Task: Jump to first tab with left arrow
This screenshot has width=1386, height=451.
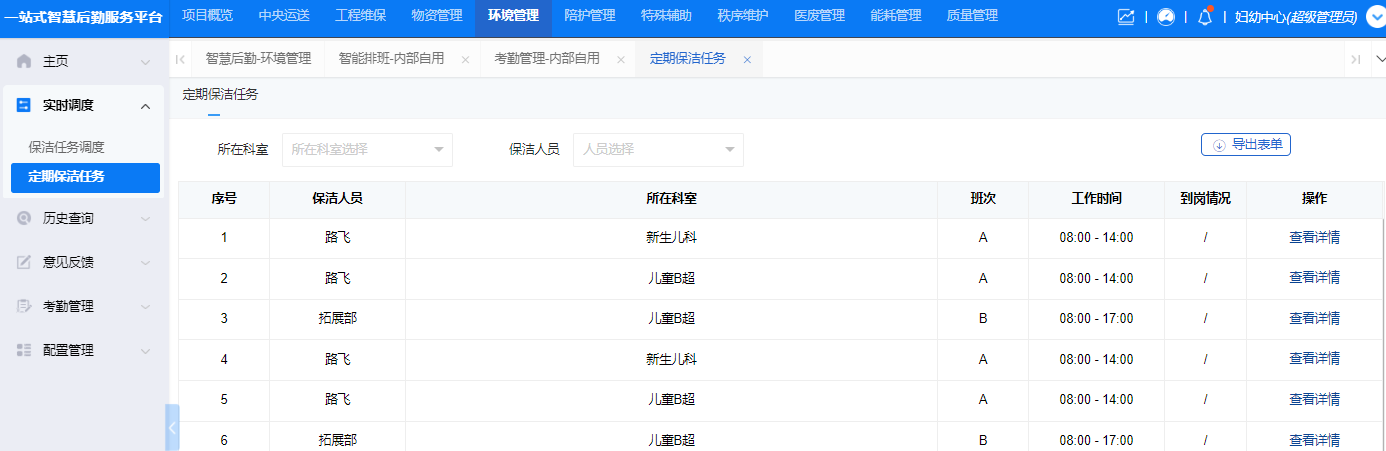Action: (x=180, y=59)
